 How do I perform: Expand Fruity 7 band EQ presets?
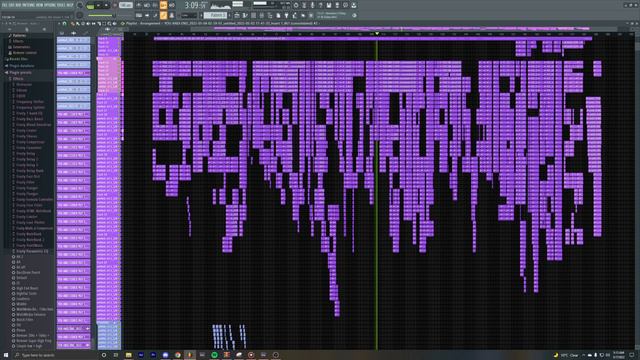[29, 113]
